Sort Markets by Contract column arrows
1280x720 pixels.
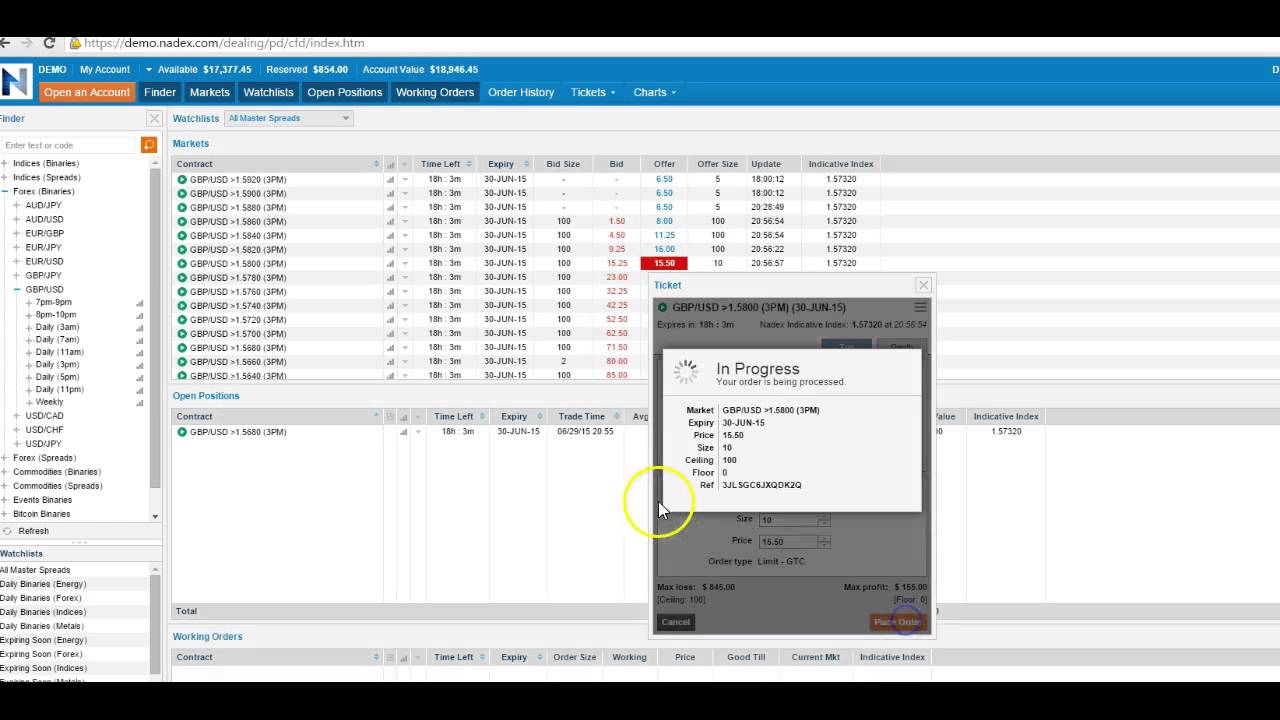(x=377, y=164)
